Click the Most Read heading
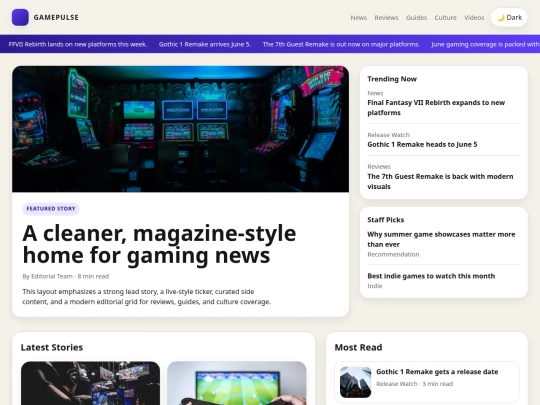Screen dimensions: 540x405 (x=358, y=347)
